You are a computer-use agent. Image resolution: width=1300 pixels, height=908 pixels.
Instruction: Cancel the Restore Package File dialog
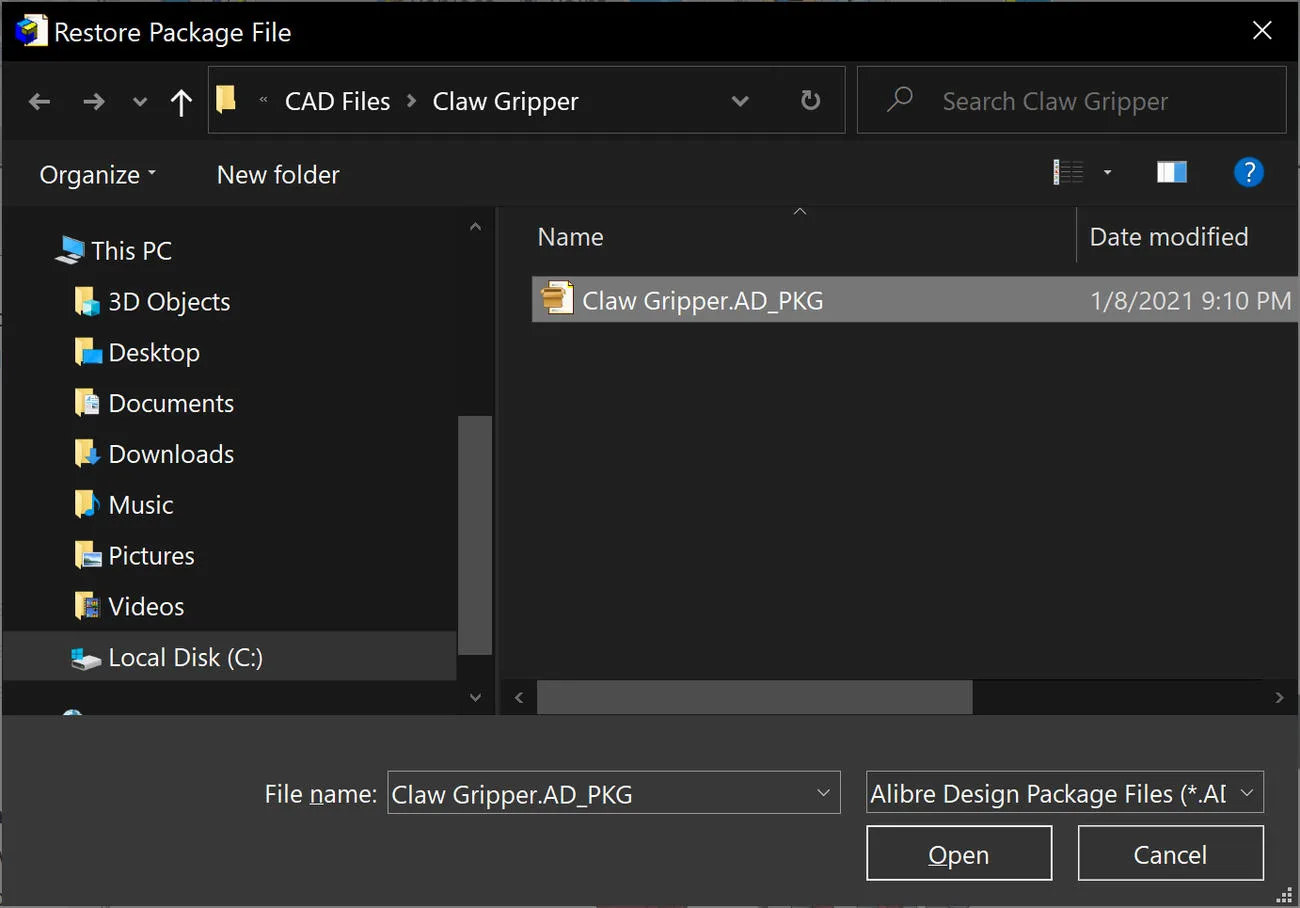(1170, 854)
